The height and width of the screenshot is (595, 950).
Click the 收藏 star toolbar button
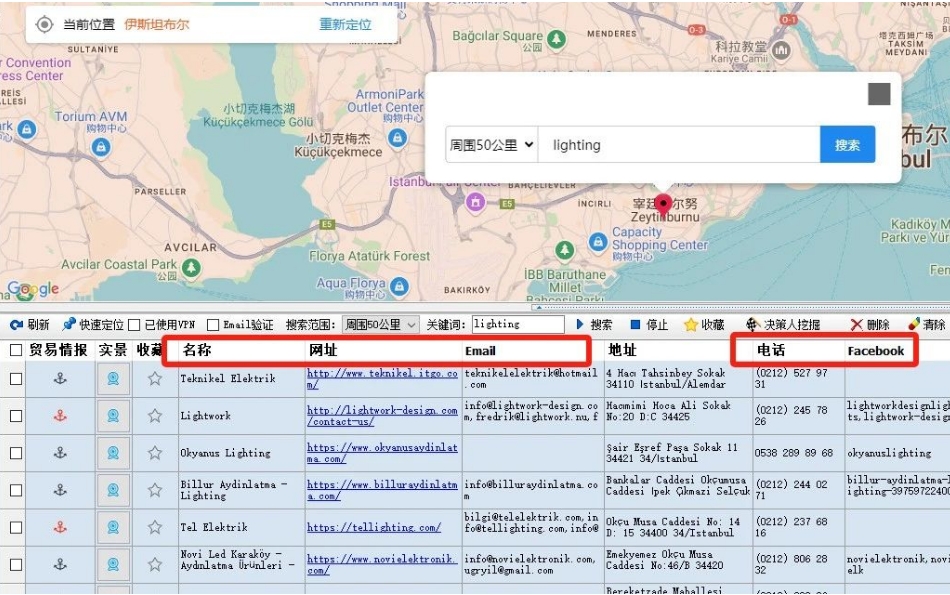[704, 325]
